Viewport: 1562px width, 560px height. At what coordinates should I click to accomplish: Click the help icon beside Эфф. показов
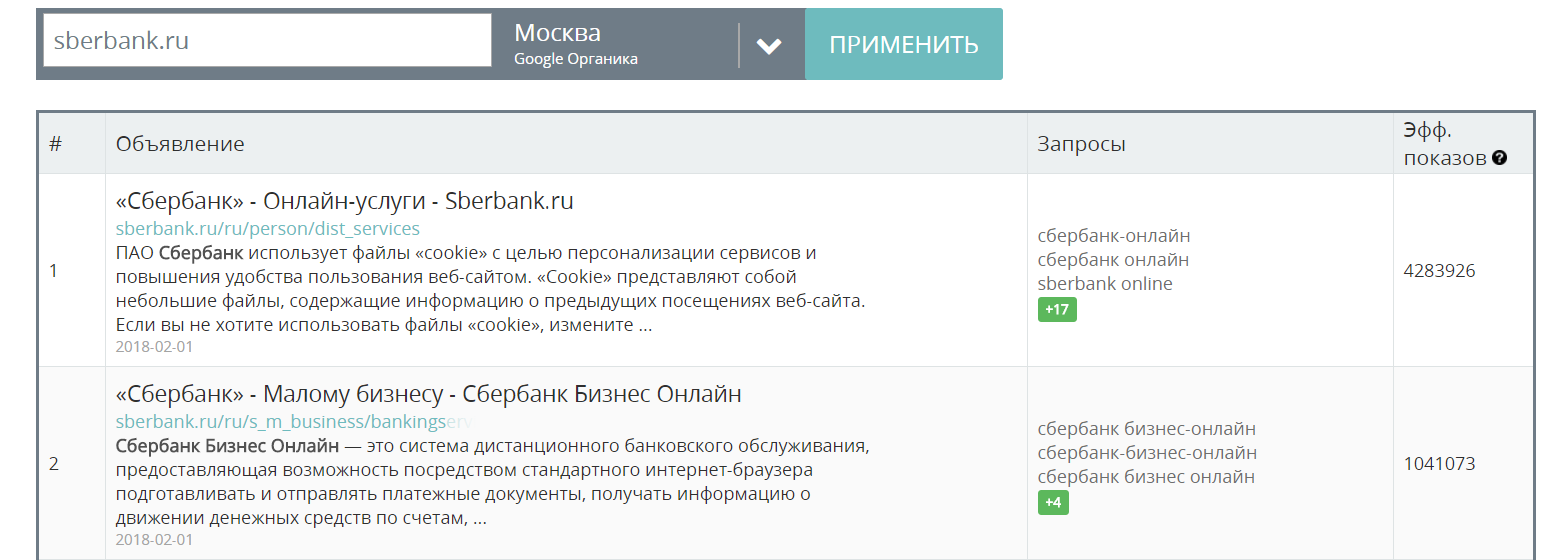[x=1499, y=158]
